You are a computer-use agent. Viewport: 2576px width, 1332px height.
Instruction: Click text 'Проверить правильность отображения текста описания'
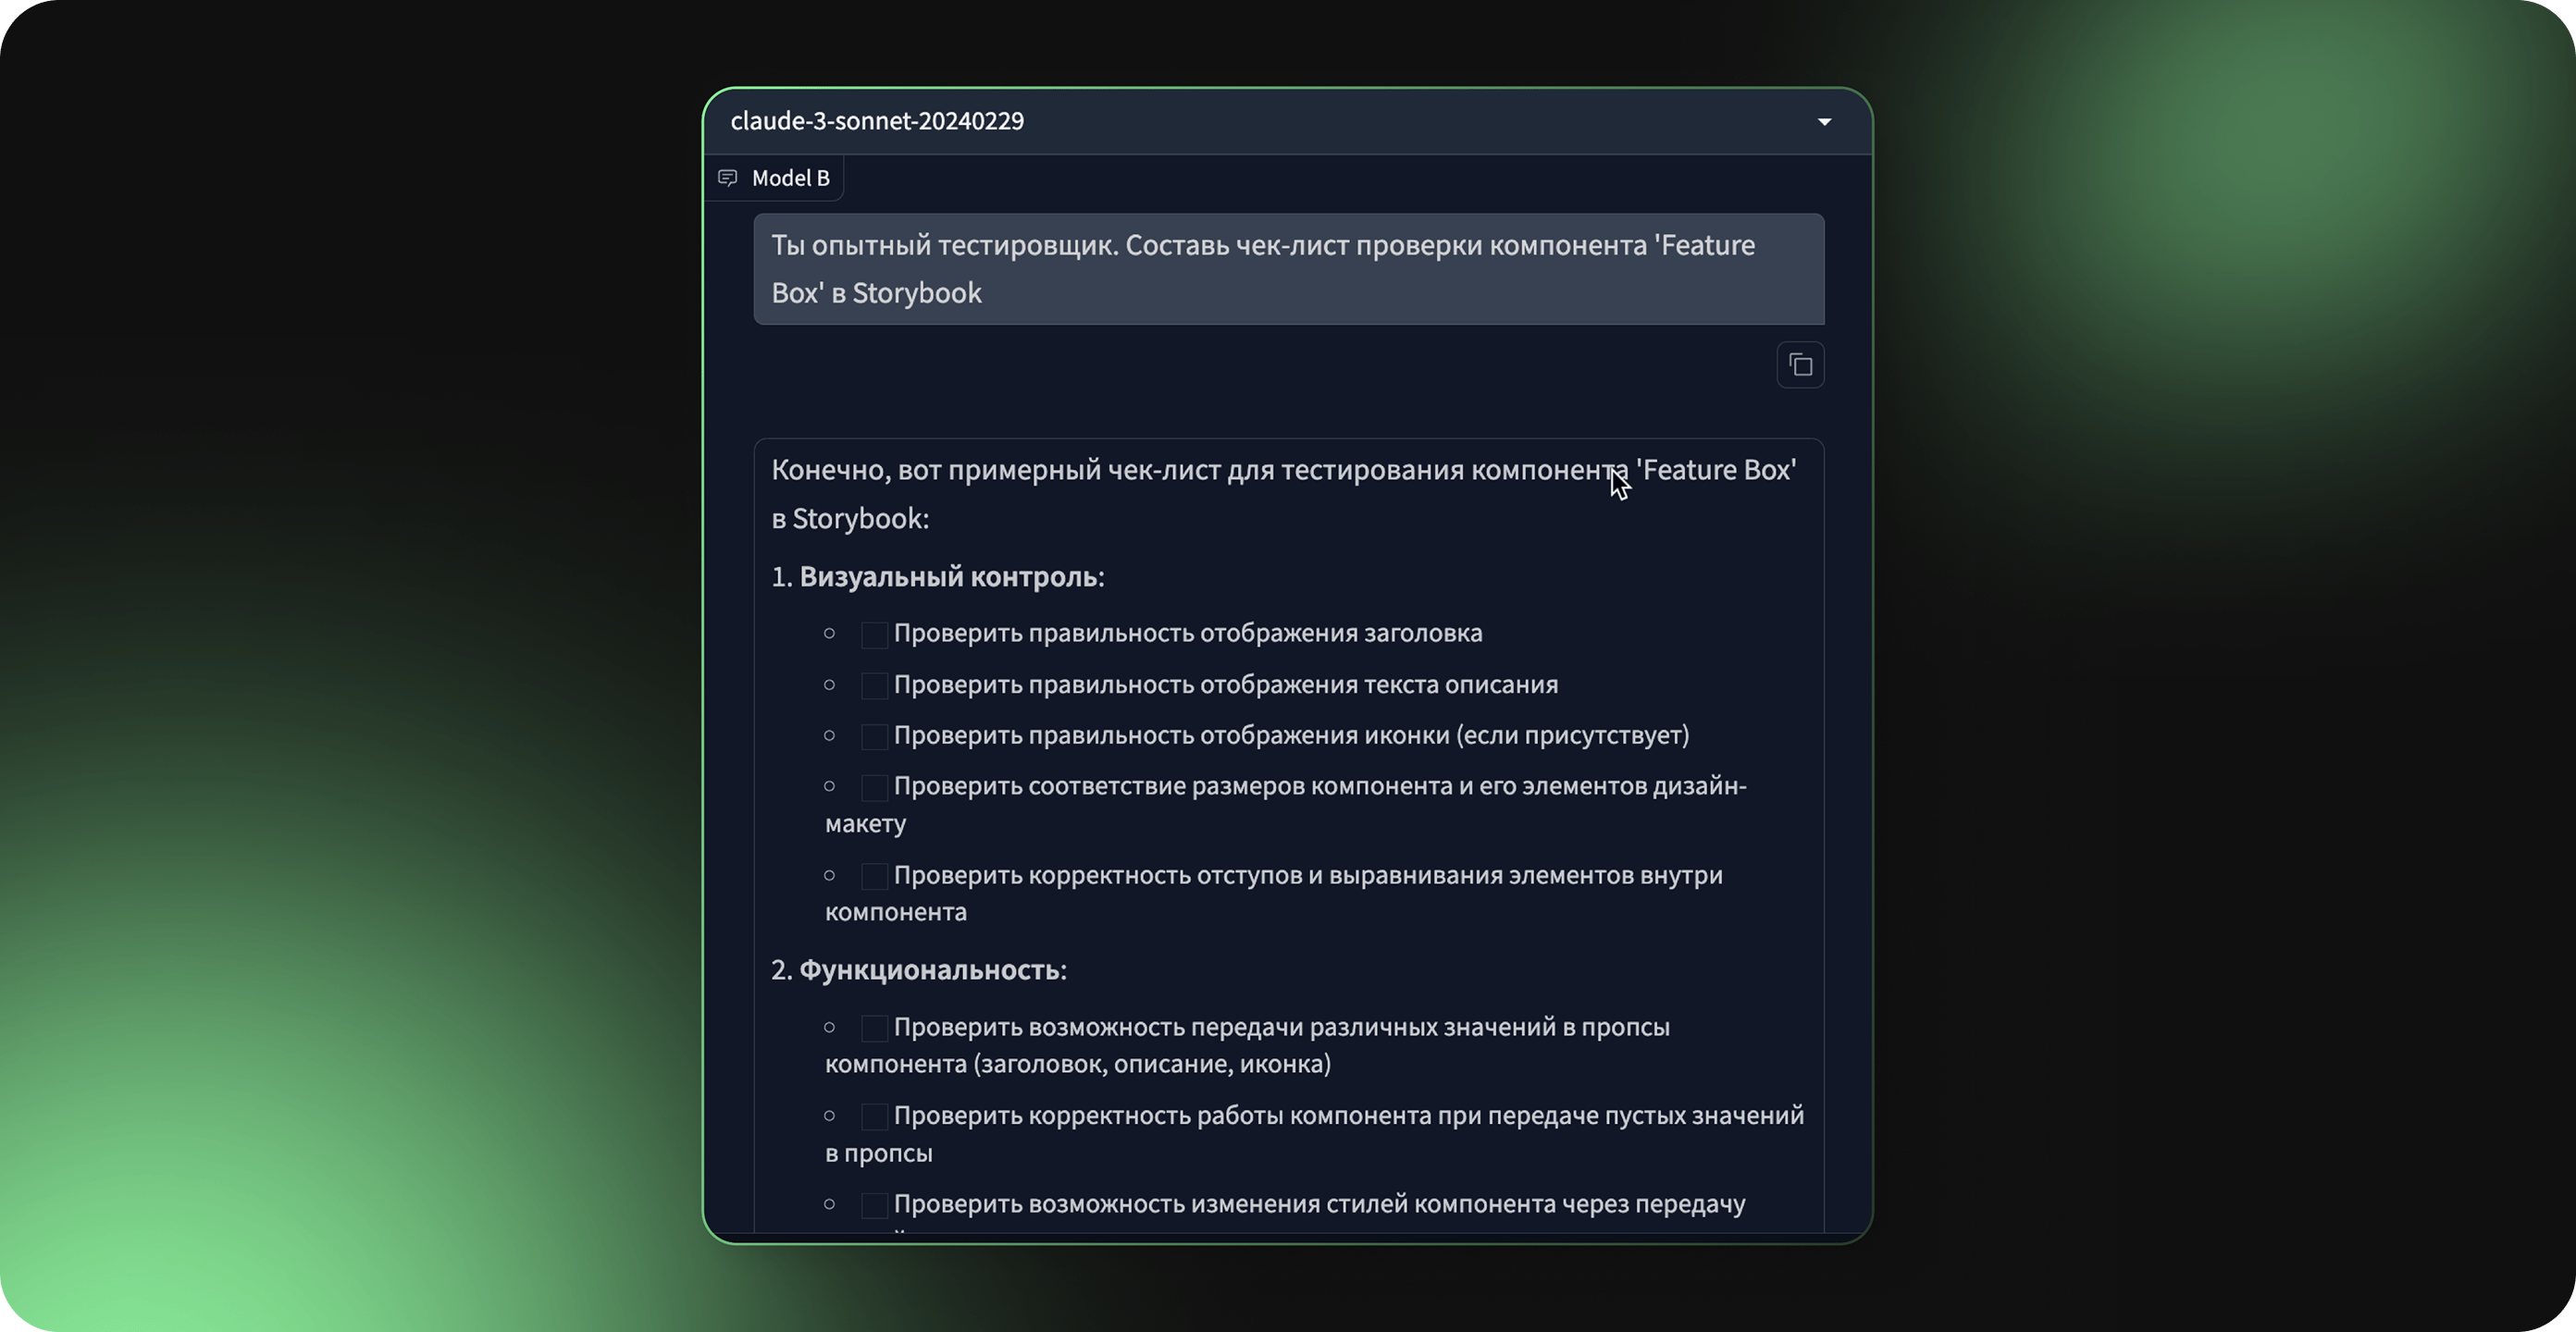1225,685
